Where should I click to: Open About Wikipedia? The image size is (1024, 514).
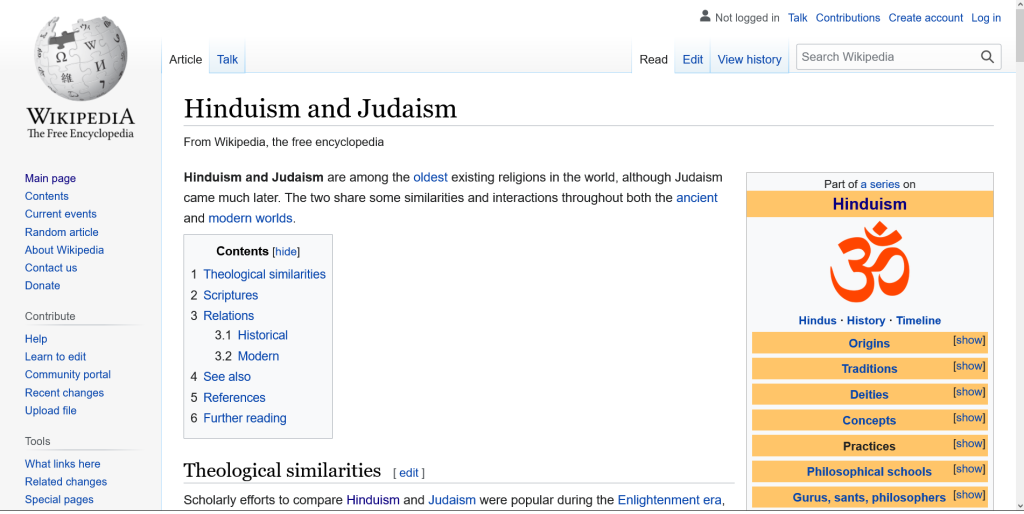point(64,249)
